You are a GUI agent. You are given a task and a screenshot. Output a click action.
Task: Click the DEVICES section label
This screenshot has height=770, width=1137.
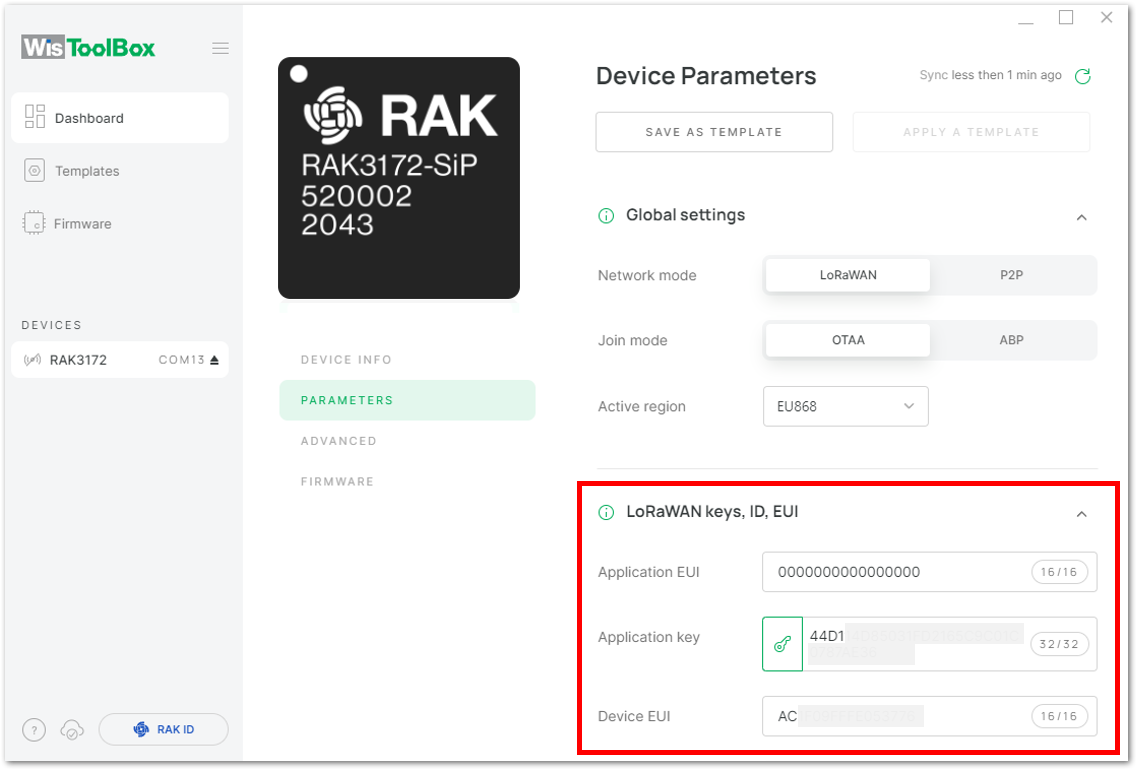(51, 325)
